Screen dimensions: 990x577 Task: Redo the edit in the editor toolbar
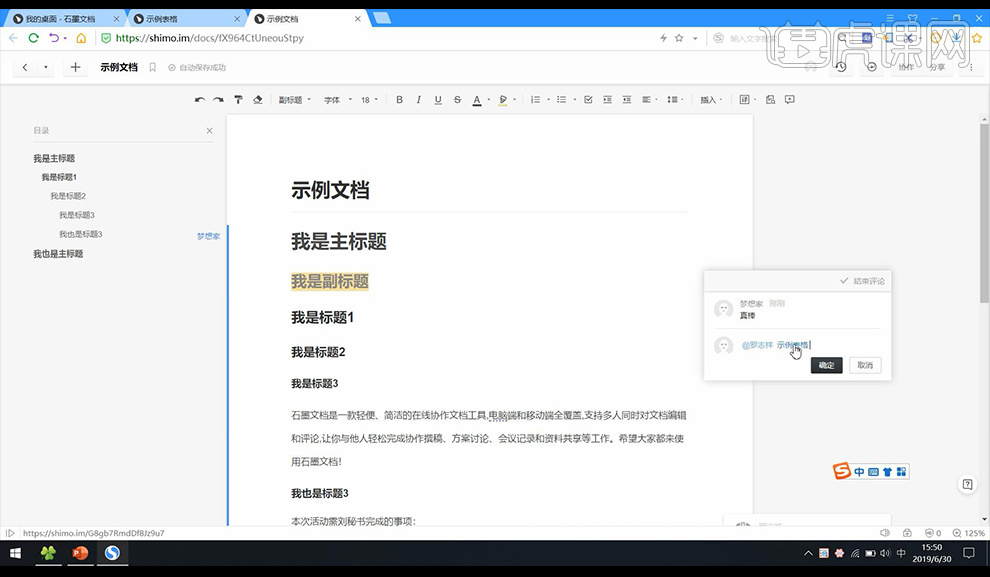pyautogui.click(x=218, y=100)
